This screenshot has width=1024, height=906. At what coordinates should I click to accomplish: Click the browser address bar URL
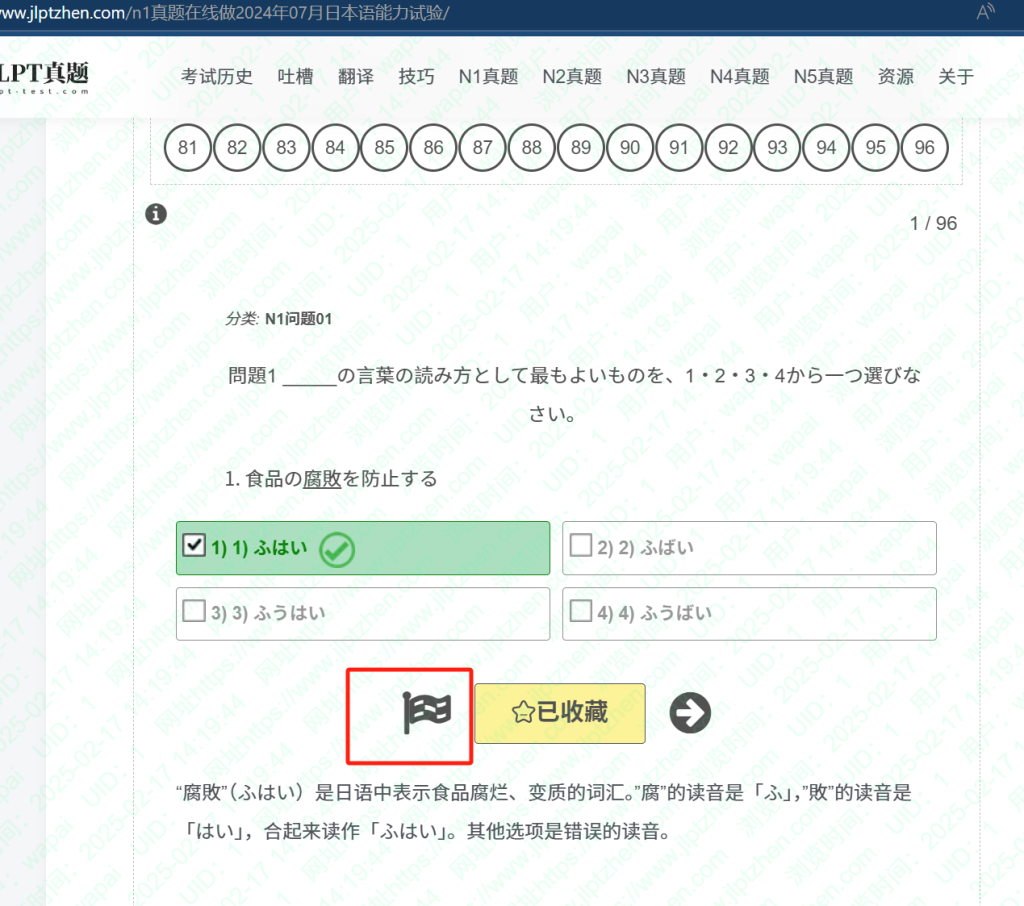pos(225,13)
